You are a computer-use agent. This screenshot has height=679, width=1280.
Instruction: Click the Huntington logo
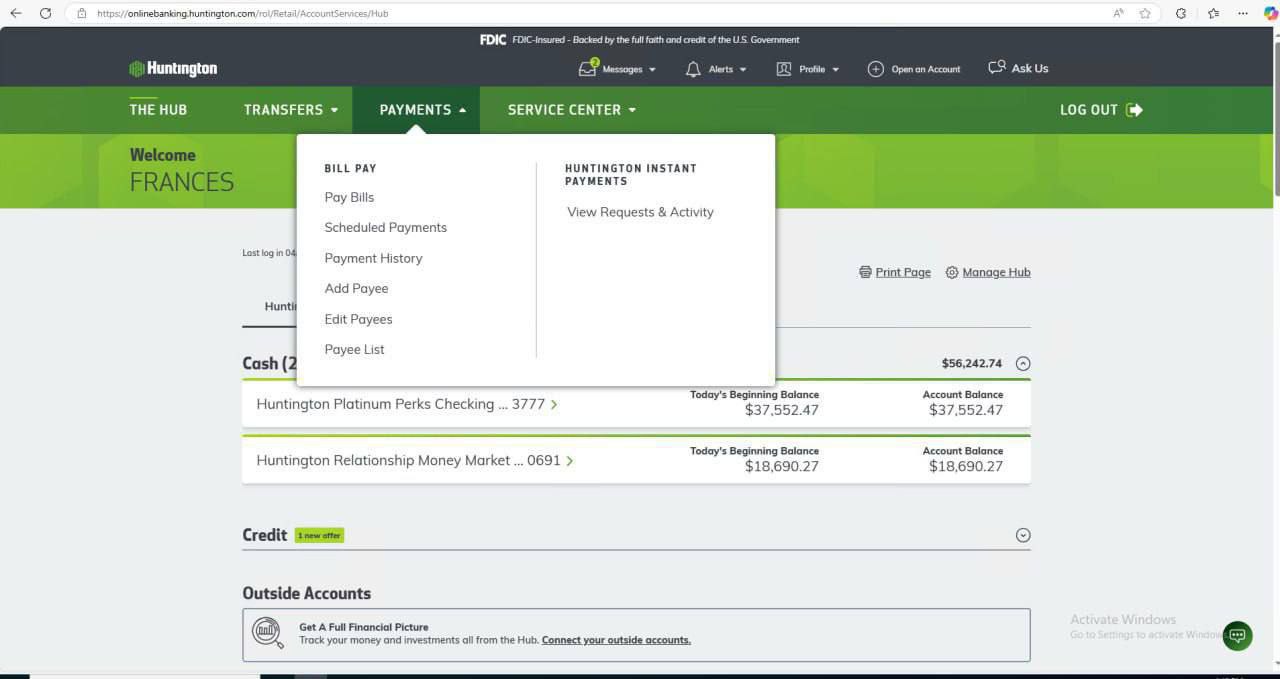173,69
